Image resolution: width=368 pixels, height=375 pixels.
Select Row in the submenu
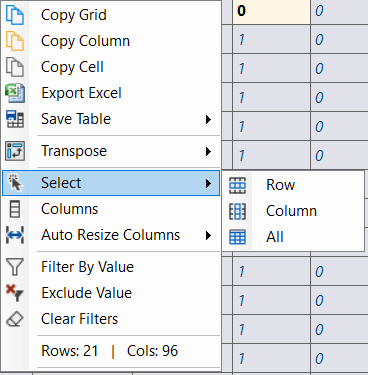pos(293,185)
